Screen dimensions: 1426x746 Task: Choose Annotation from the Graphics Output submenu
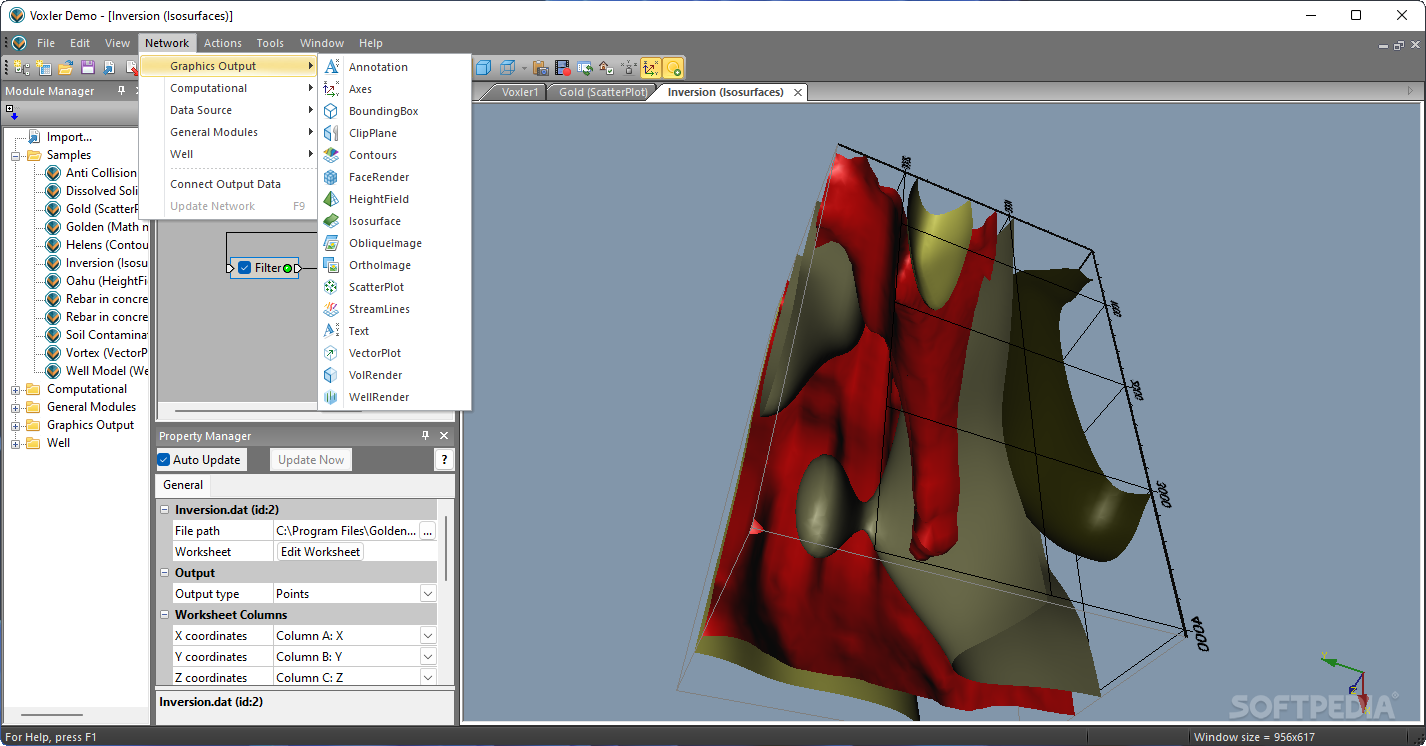click(394, 67)
